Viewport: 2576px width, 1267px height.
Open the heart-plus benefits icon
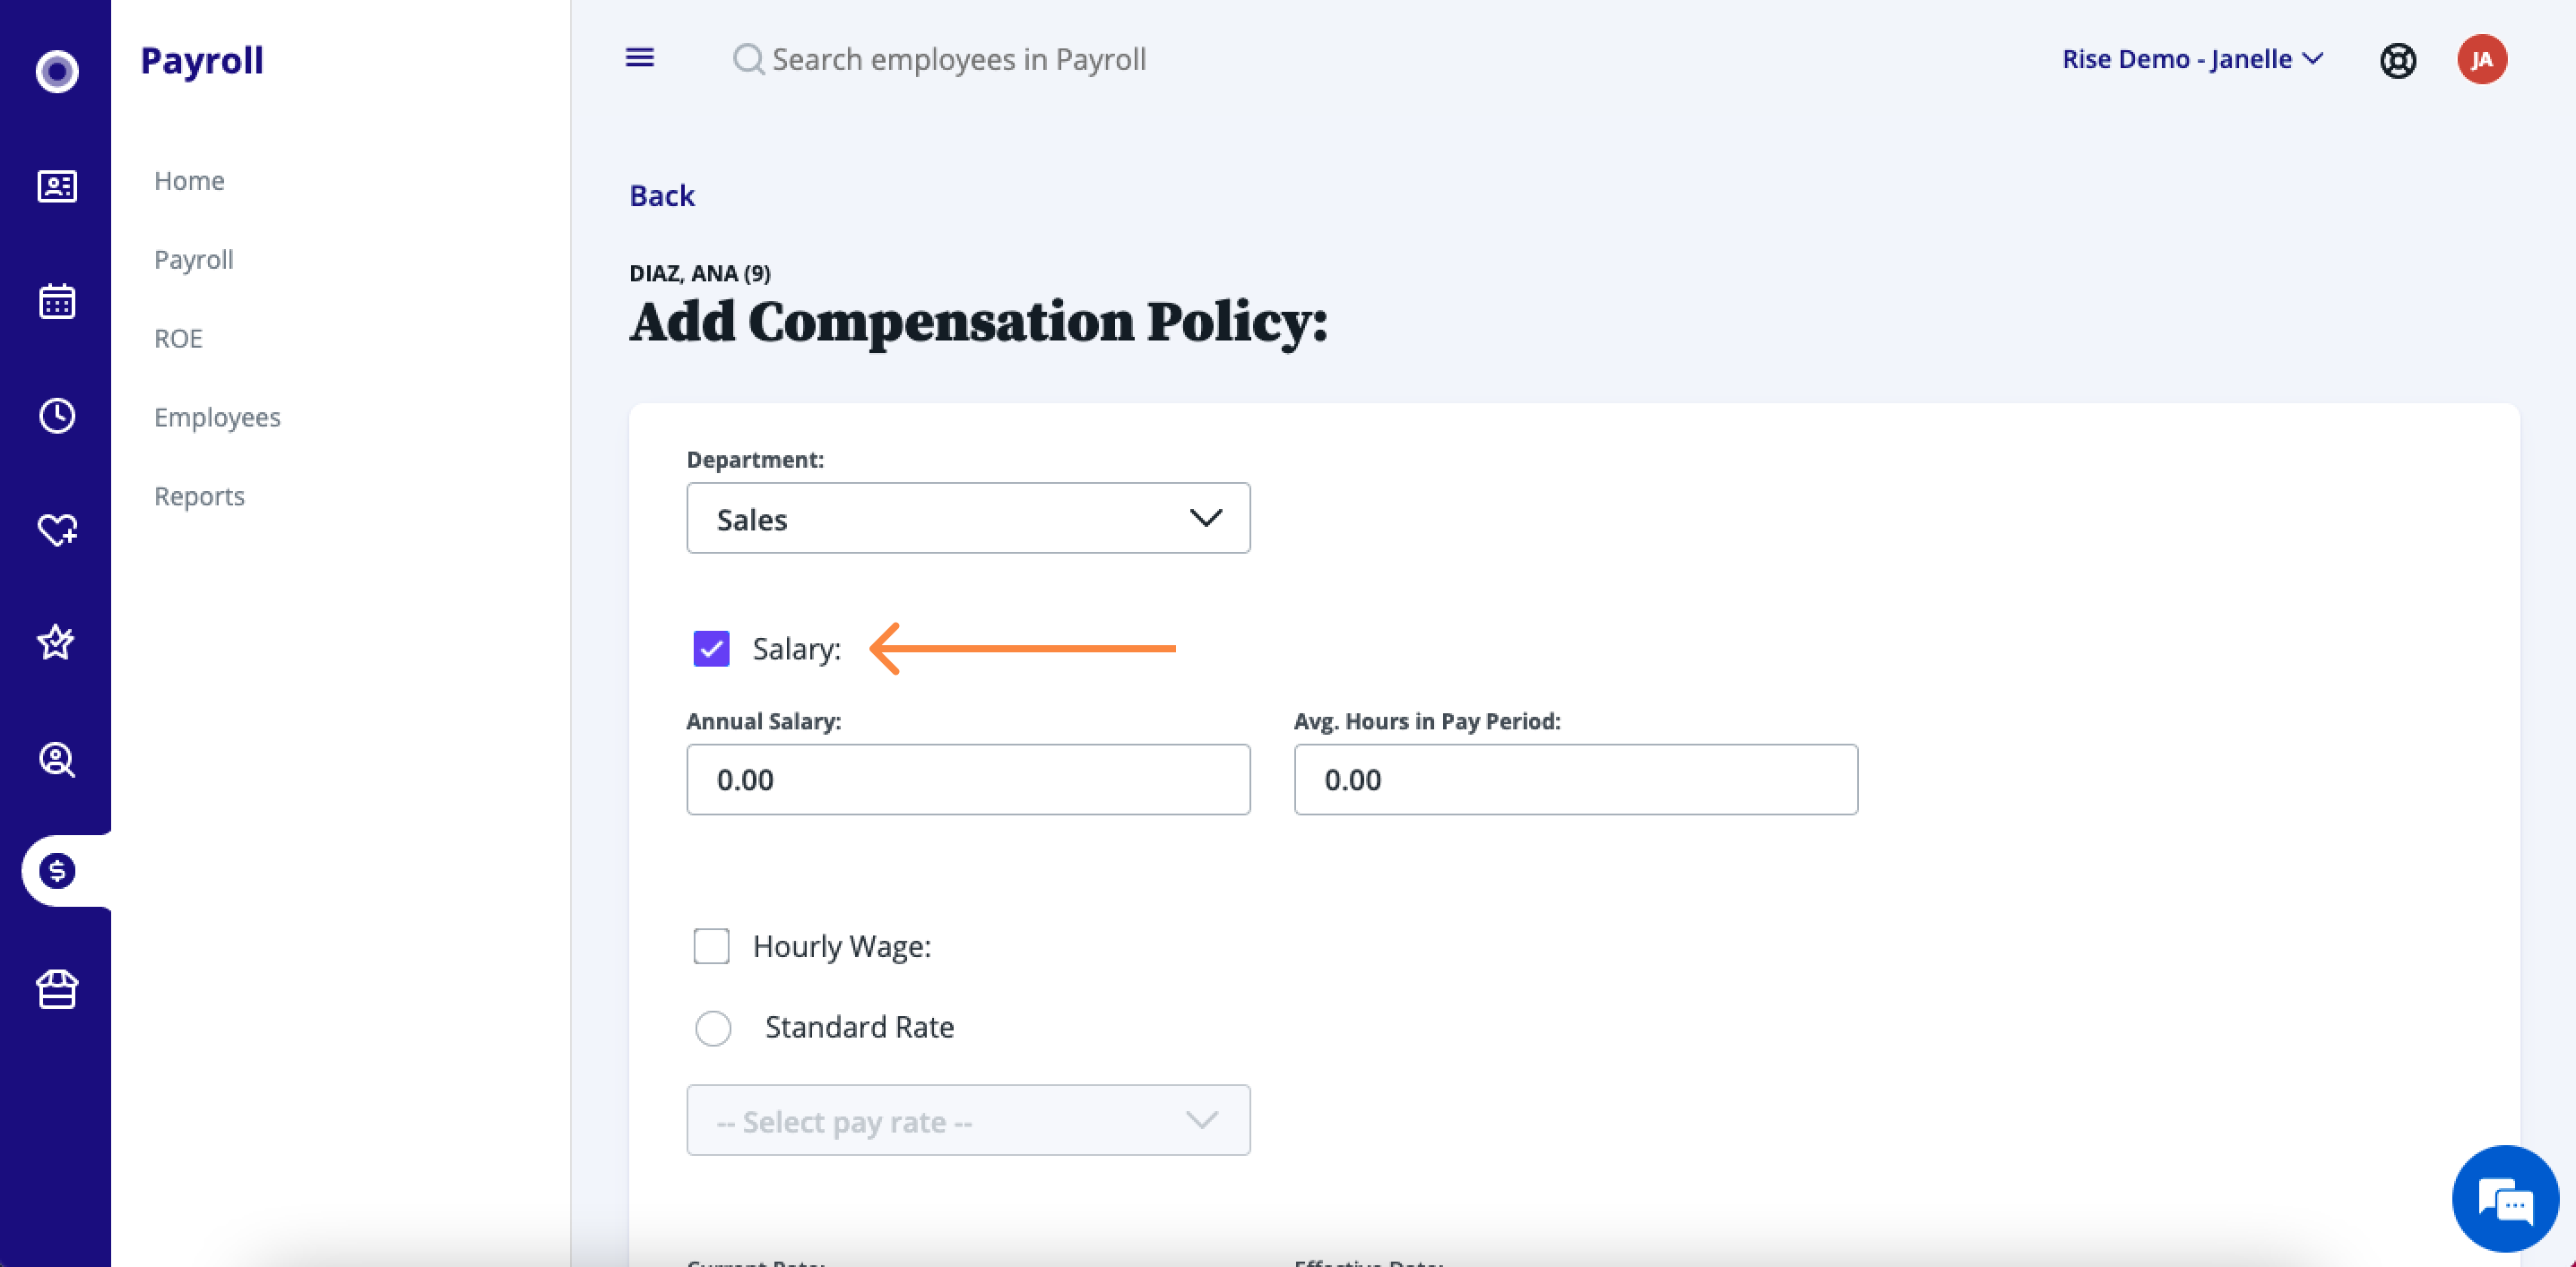click(x=57, y=529)
